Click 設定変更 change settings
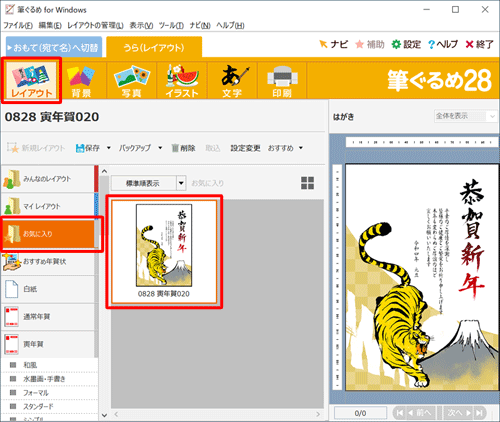 click(x=245, y=148)
